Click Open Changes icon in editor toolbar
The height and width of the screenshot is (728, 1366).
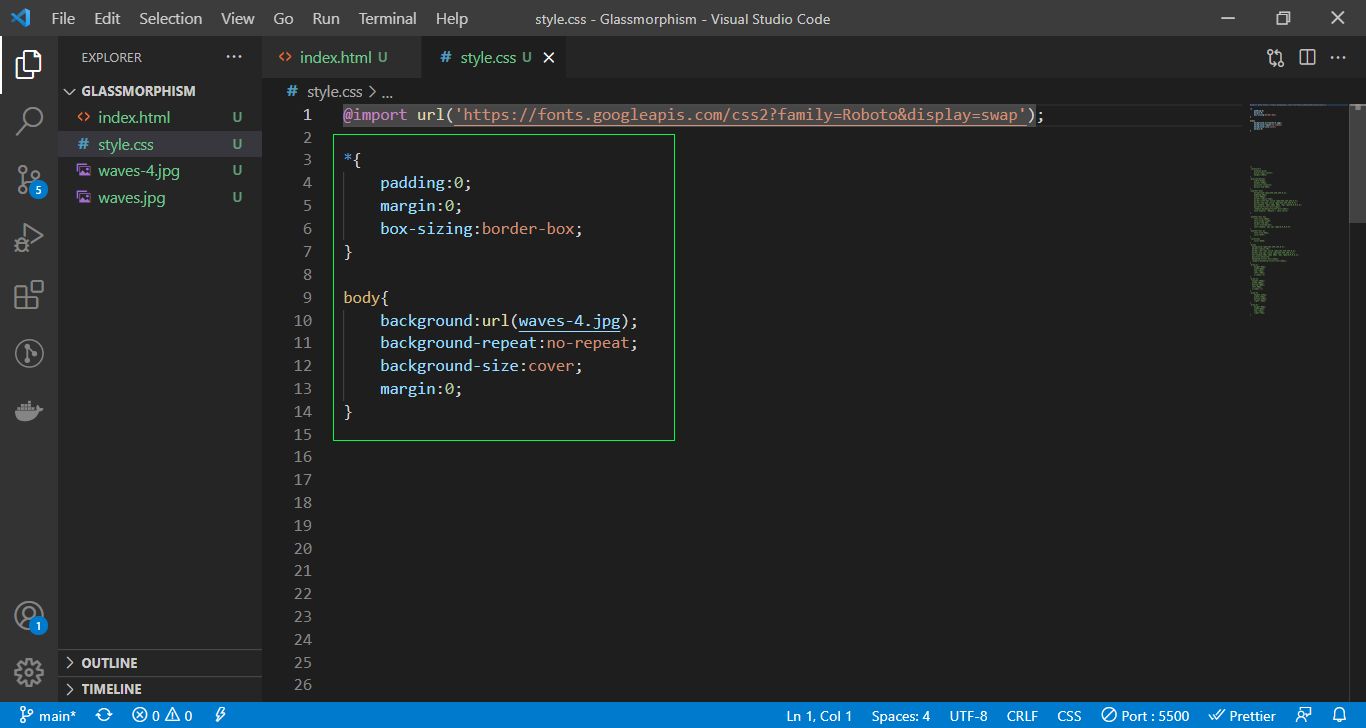[x=1275, y=58]
